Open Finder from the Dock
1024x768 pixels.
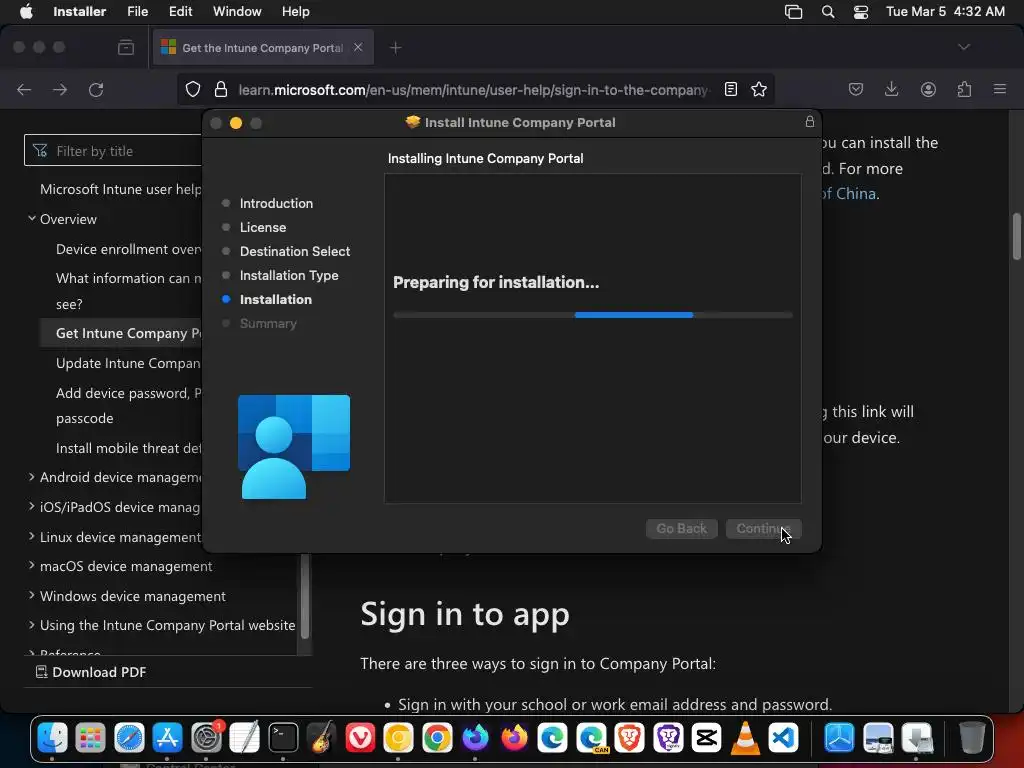(52, 738)
